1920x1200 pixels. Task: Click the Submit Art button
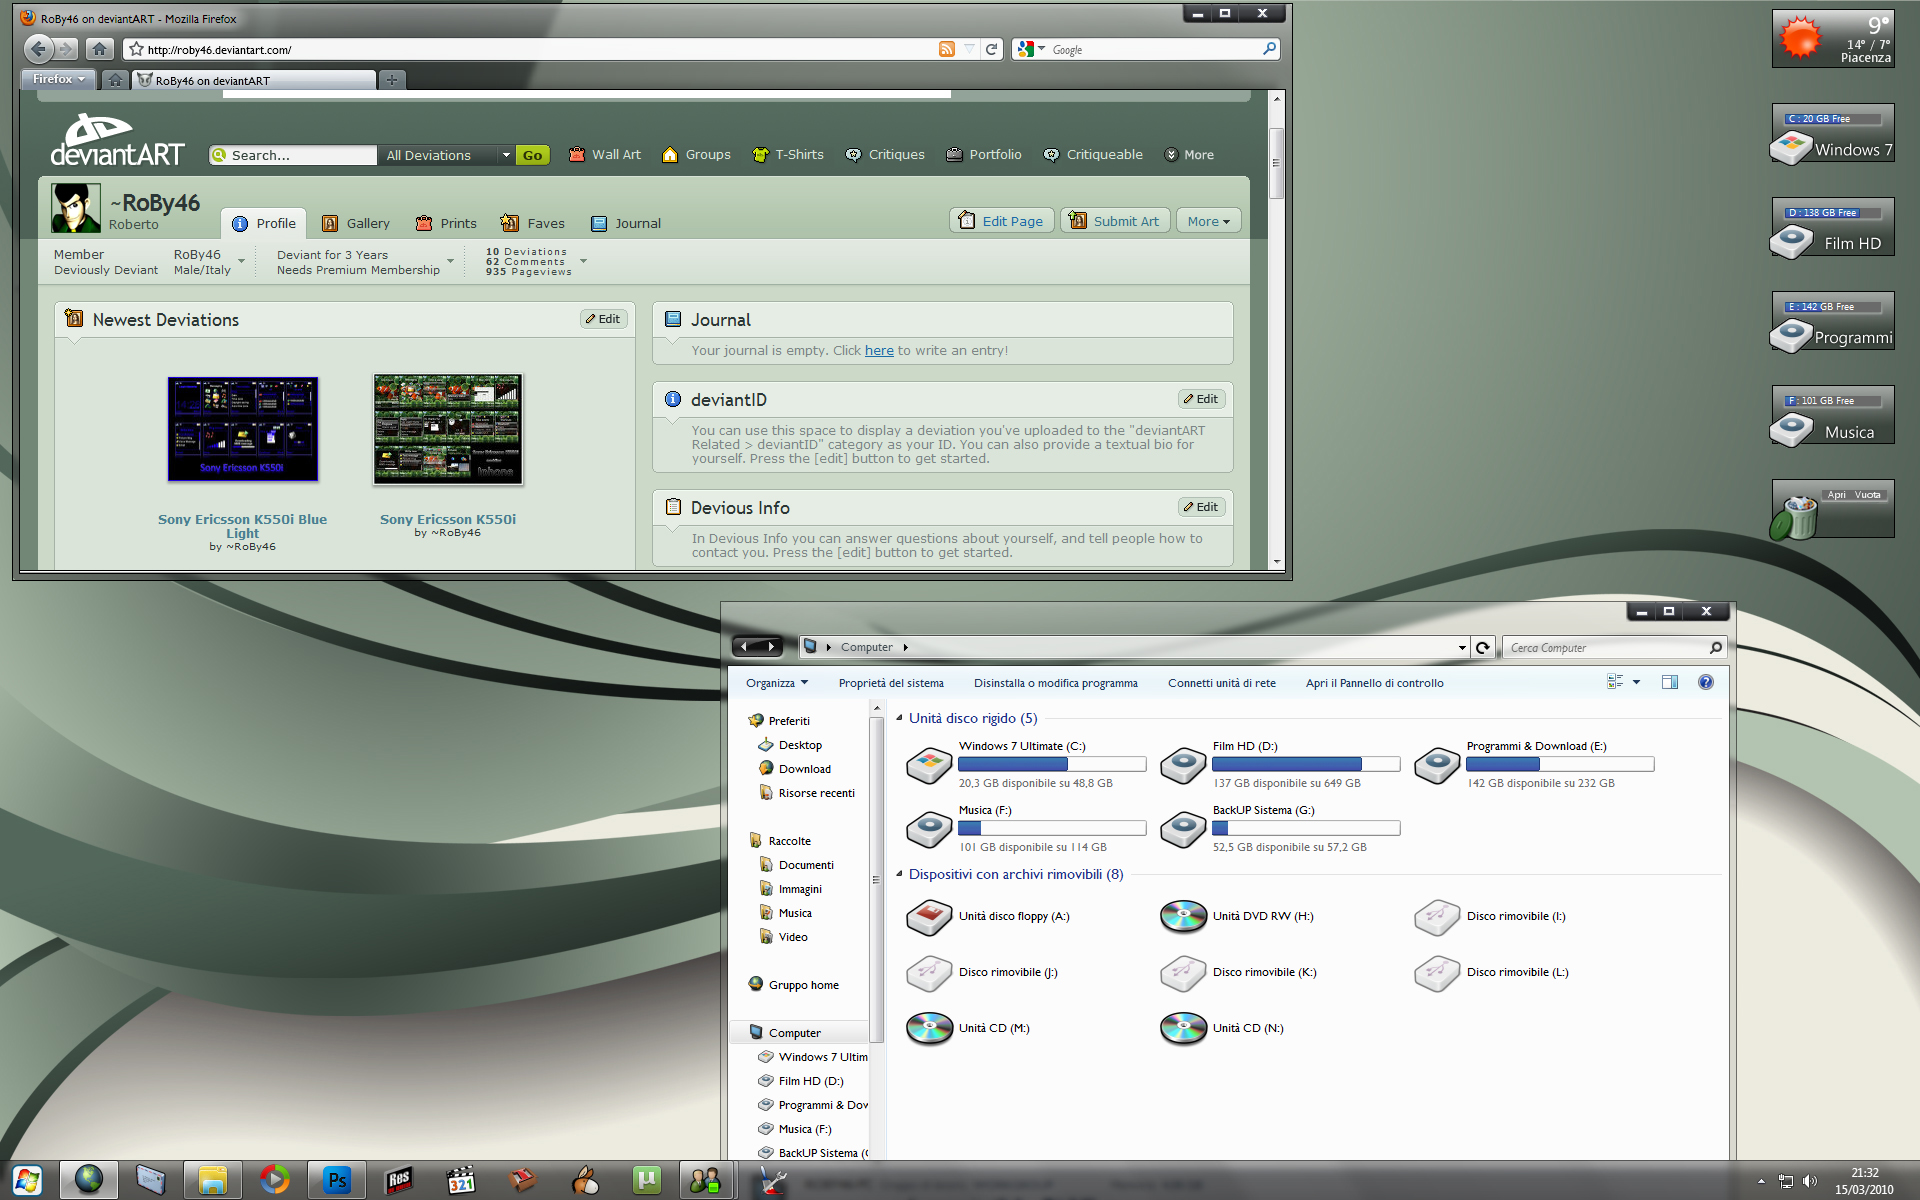click(x=1115, y=221)
